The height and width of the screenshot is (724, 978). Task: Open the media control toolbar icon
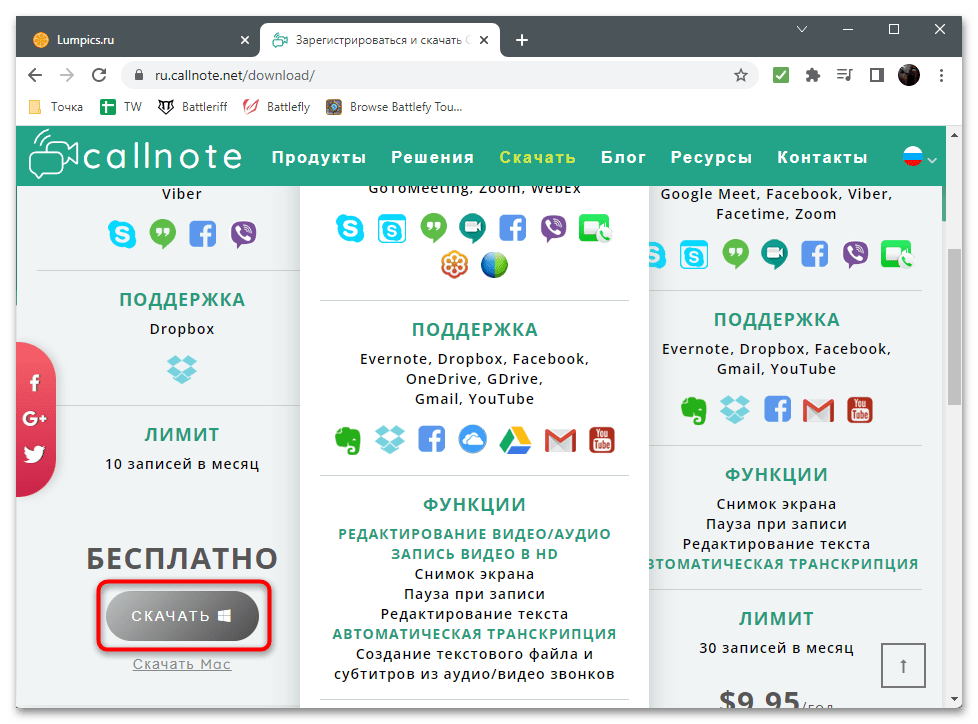pos(844,75)
